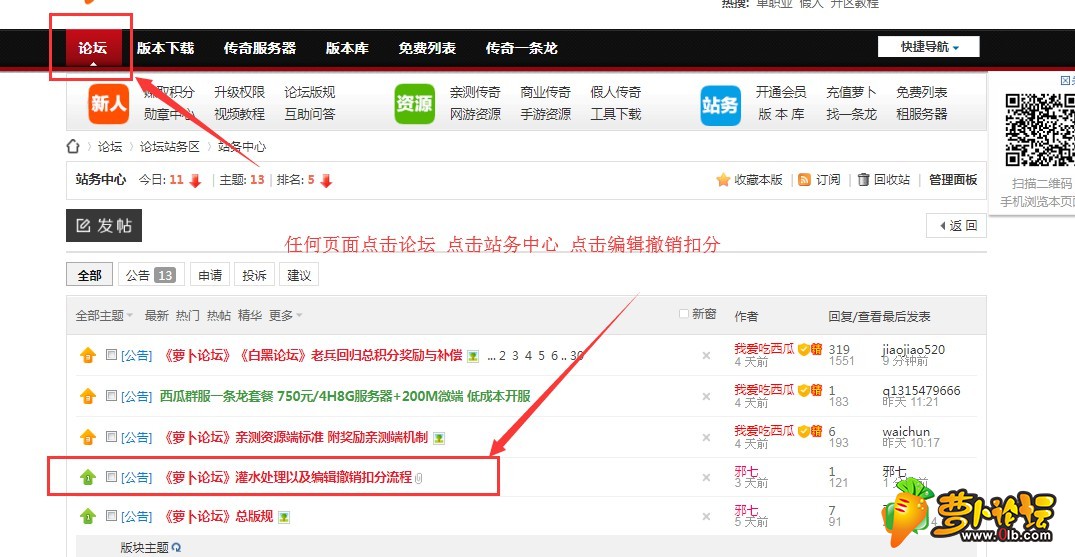Check the box for 亲测资源端标准 thread
Image resolution: width=1075 pixels, height=557 pixels.
coord(111,436)
